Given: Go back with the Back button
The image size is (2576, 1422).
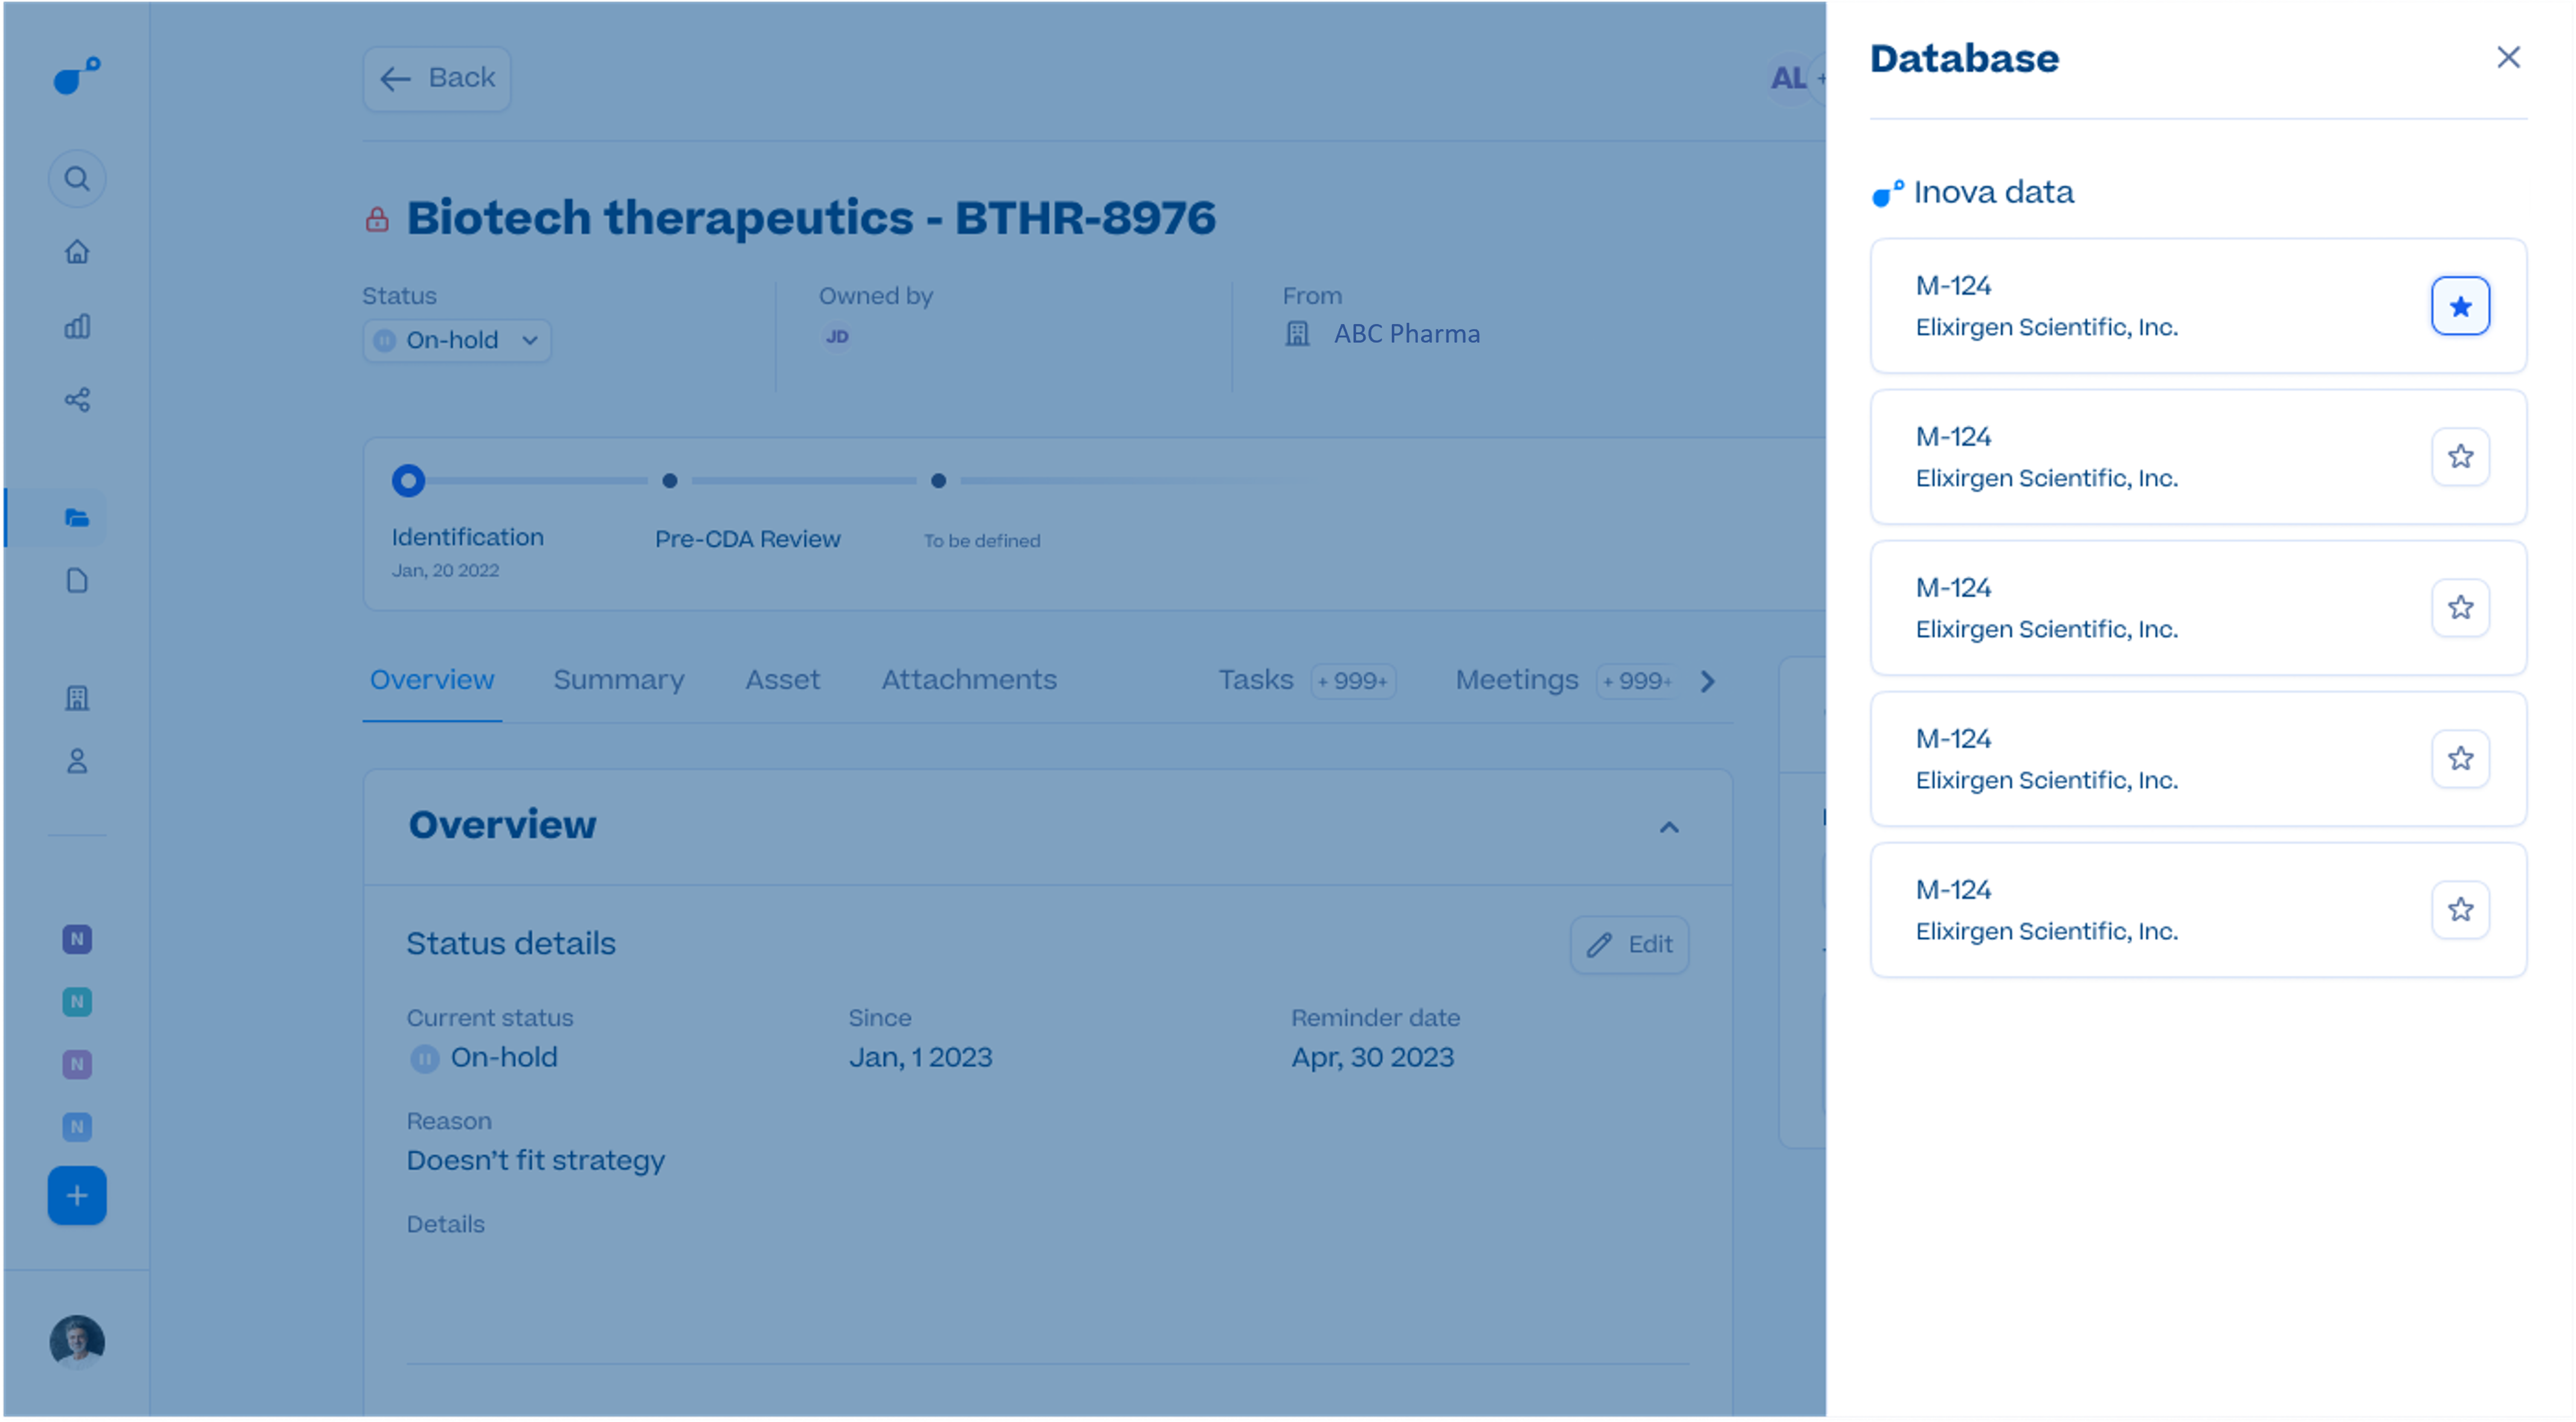Looking at the screenshot, I should click(x=437, y=78).
